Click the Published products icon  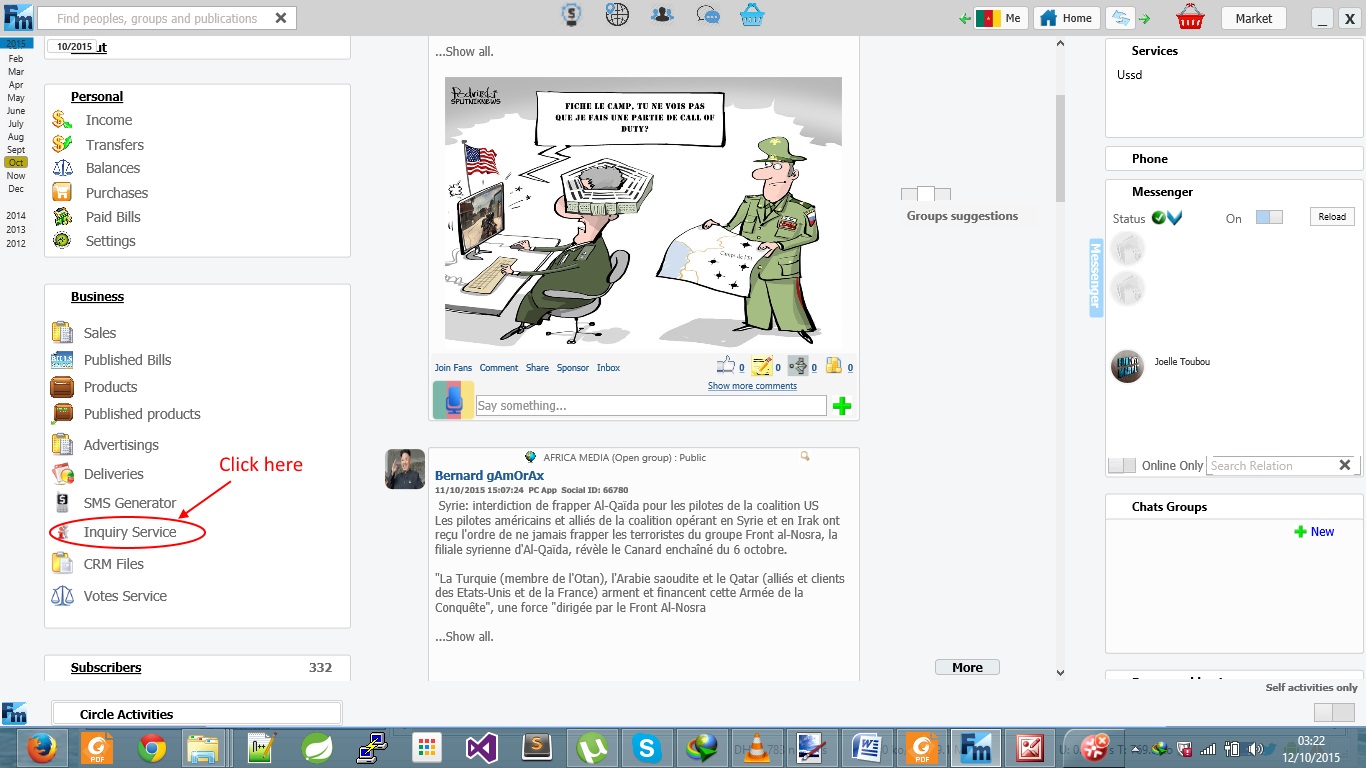point(62,413)
